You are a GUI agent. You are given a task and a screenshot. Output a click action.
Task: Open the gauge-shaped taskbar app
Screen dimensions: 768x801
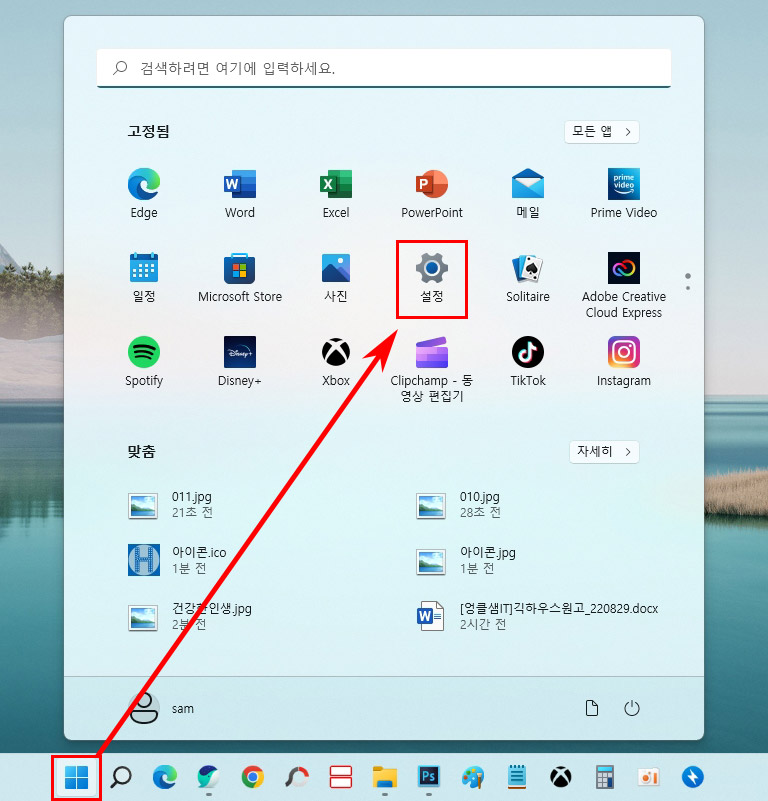pos(297,777)
